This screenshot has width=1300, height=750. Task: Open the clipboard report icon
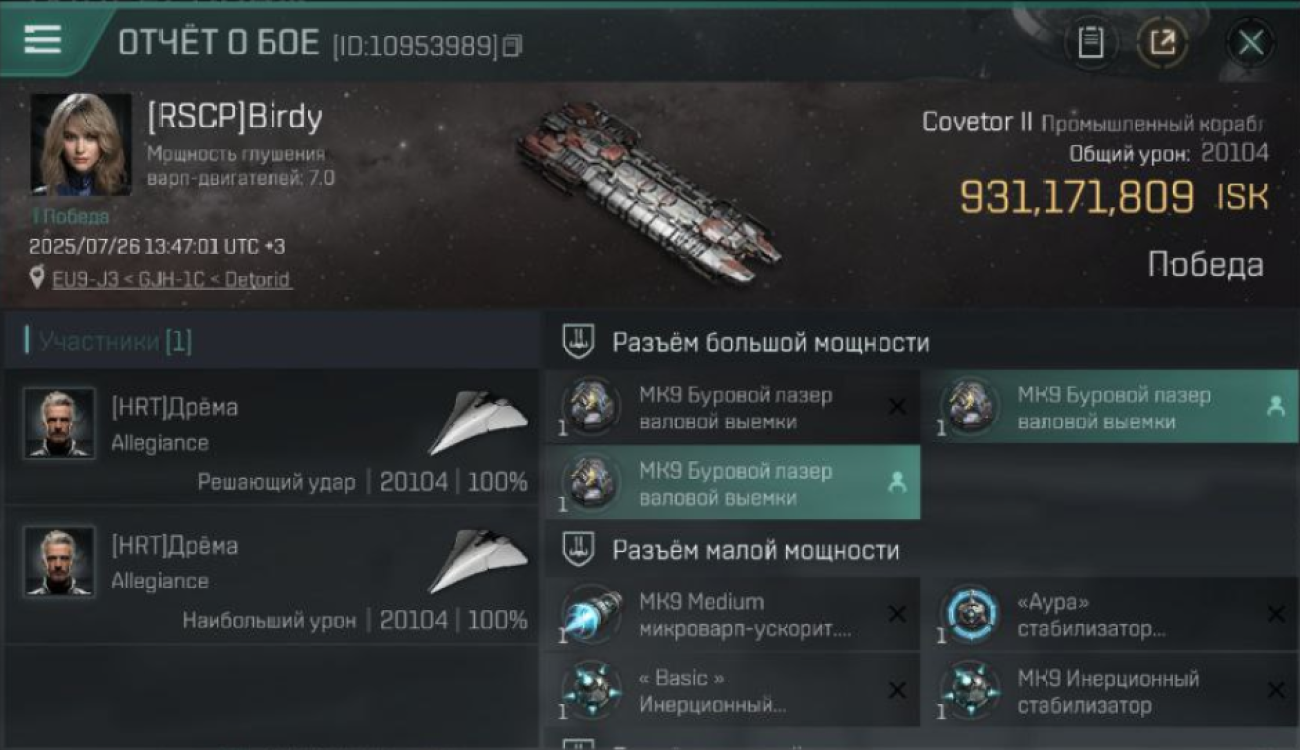1091,43
